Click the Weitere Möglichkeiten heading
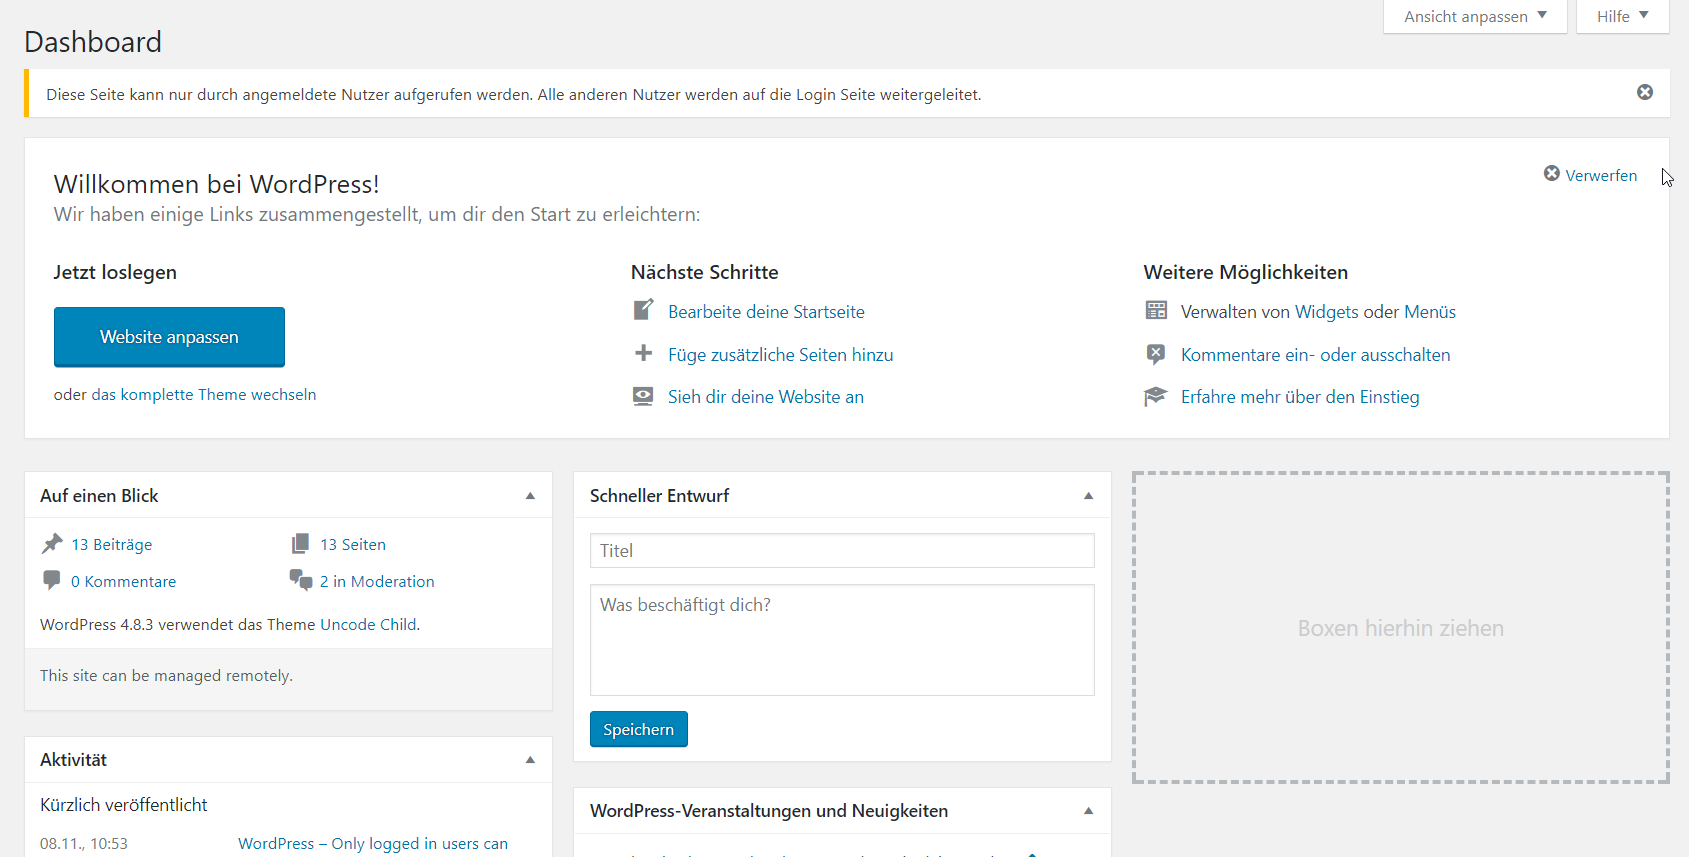The image size is (1689, 857). point(1245,272)
